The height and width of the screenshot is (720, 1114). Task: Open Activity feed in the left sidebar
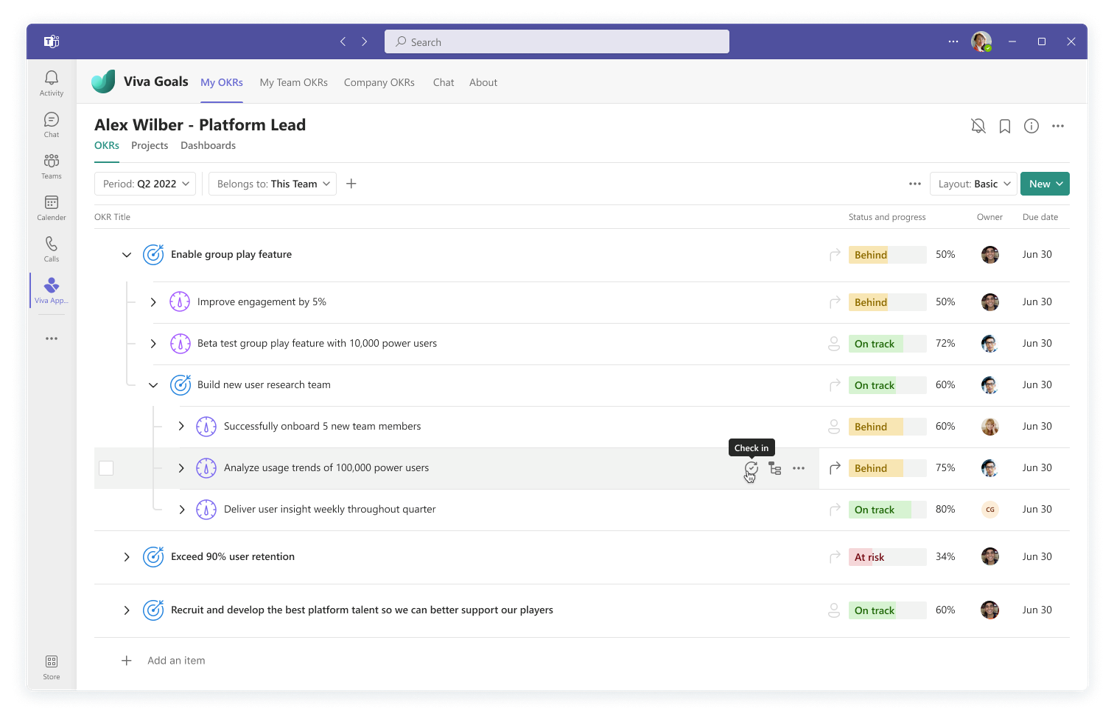click(x=51, y=83)
